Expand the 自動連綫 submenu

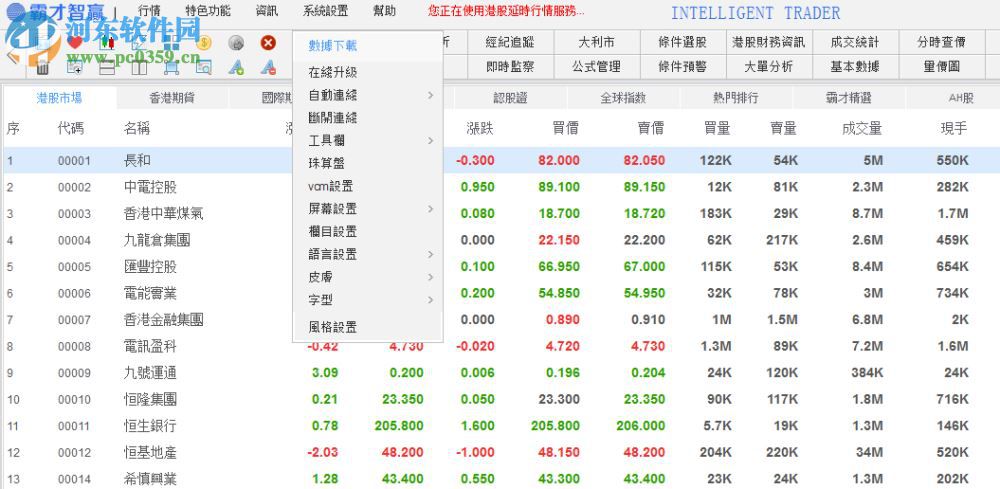click(x=368, y=95)
